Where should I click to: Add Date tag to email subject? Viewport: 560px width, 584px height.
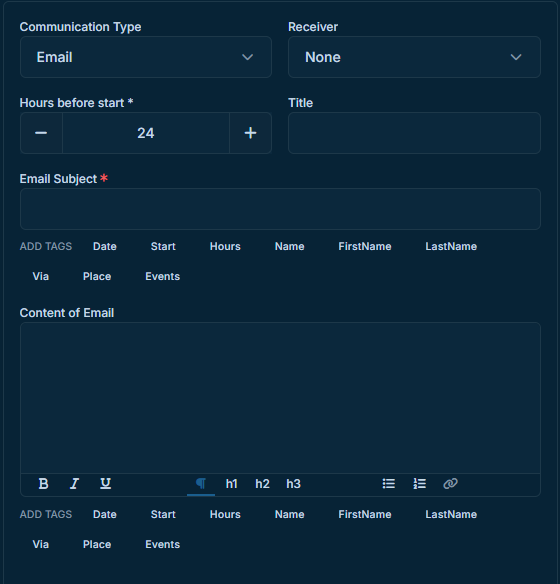[105, 246]
